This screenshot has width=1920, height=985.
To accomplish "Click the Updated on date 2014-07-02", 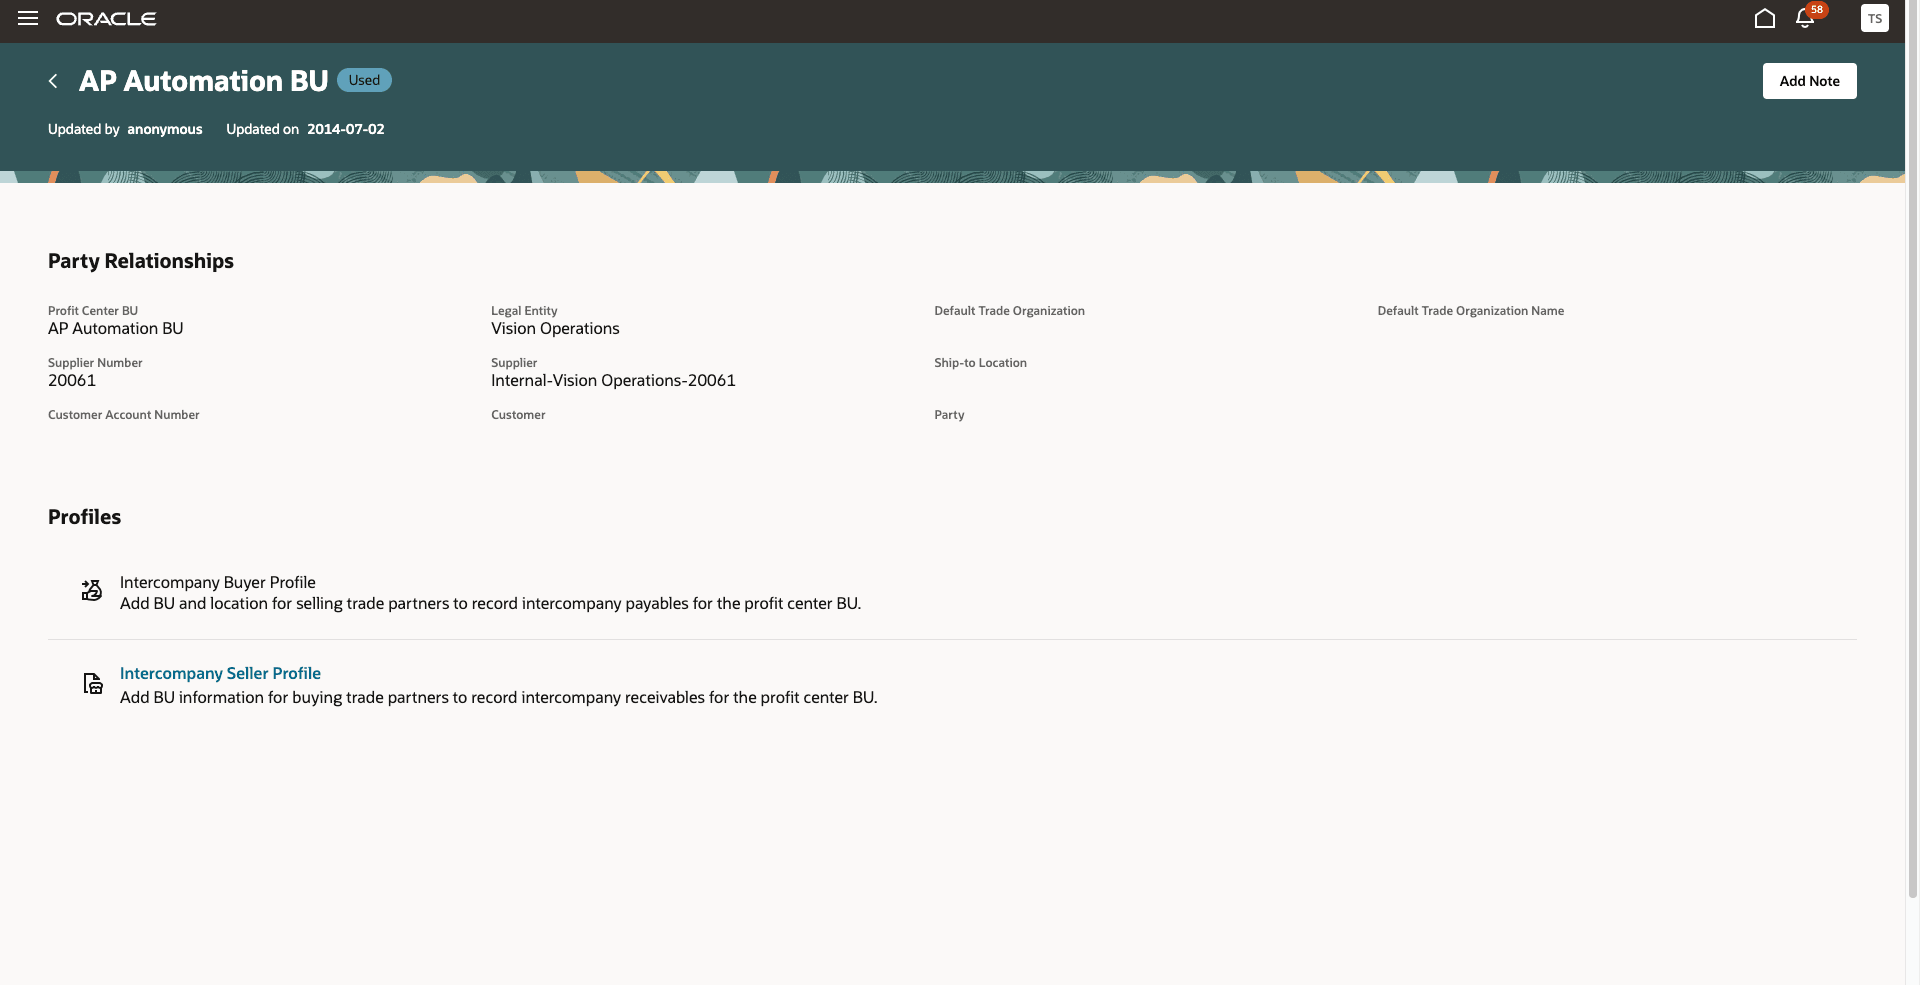I will tap(346, 129).
